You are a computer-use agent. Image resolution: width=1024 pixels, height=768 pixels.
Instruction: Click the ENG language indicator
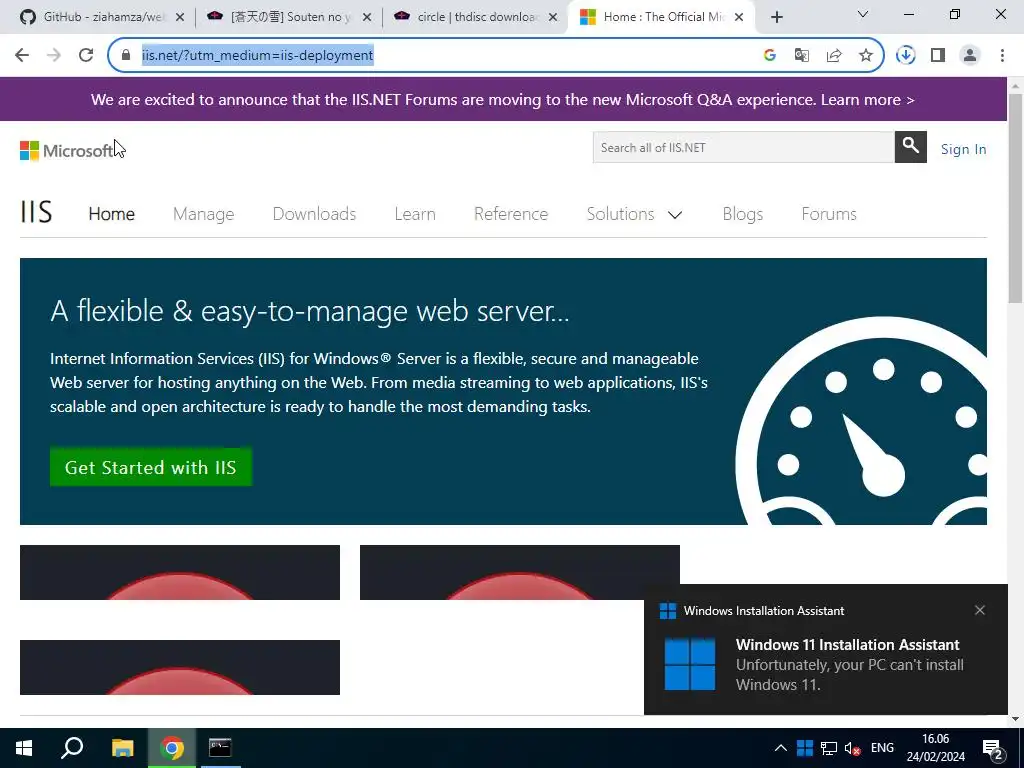coord(882,748)
